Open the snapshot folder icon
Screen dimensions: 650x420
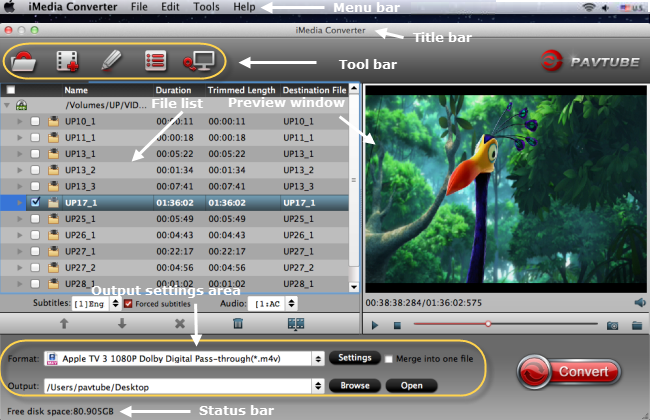click(x=637, y=325)
